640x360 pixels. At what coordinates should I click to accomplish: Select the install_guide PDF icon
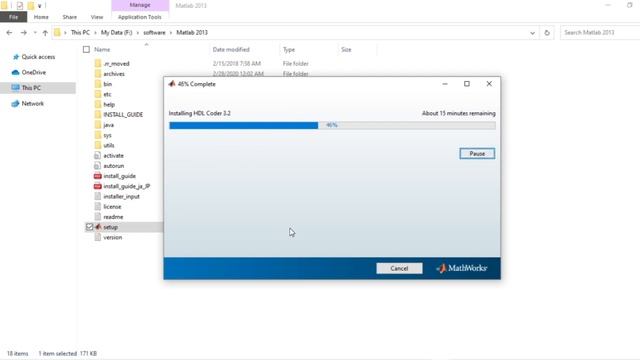[98, 176]
